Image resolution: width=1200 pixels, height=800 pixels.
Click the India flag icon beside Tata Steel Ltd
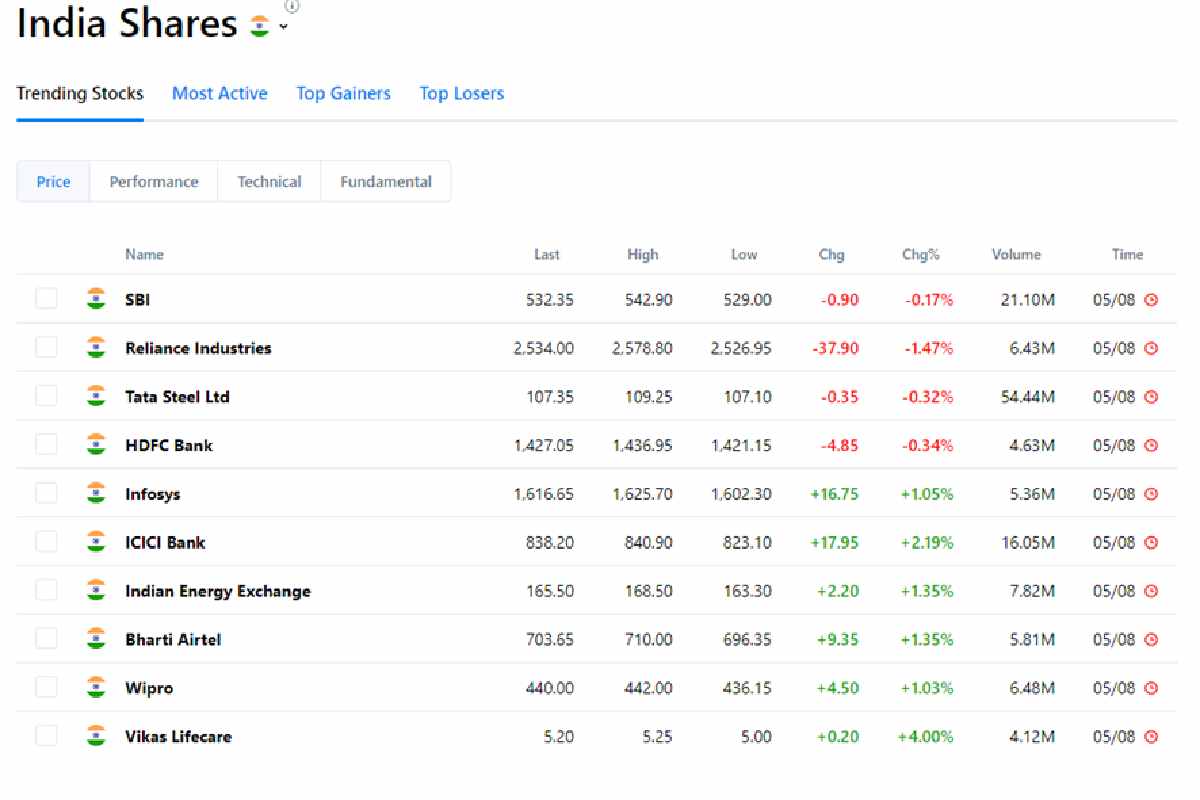[96, 396]
